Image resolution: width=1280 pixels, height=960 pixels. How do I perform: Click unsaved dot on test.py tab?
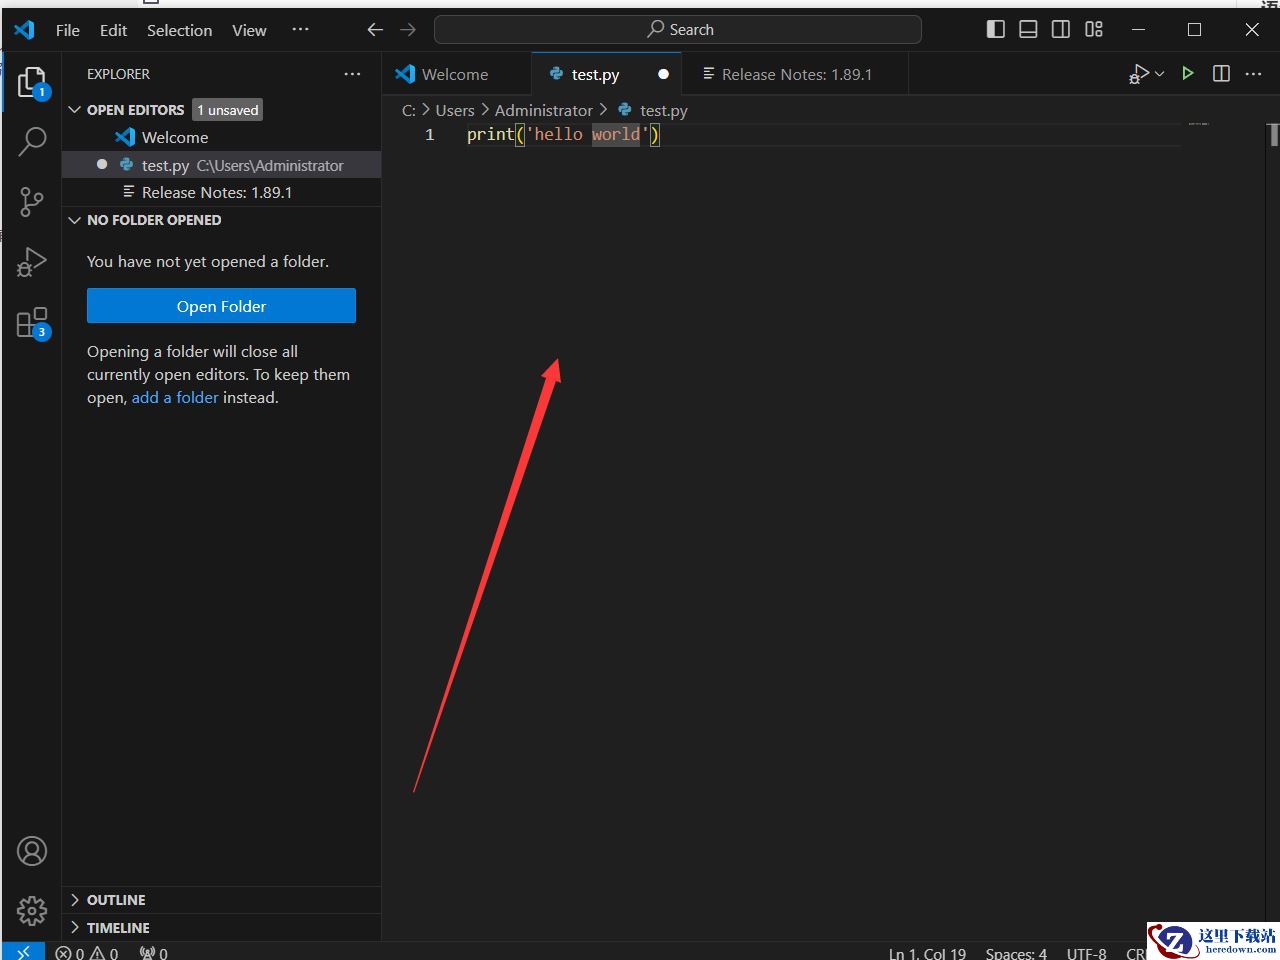(663, 74)
